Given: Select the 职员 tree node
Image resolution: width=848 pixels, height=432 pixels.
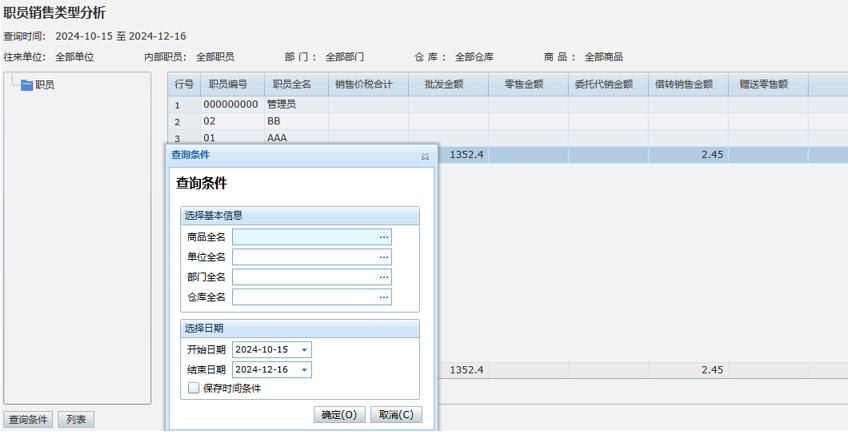Looking at the screenshot, I should [x=45, y=85].
